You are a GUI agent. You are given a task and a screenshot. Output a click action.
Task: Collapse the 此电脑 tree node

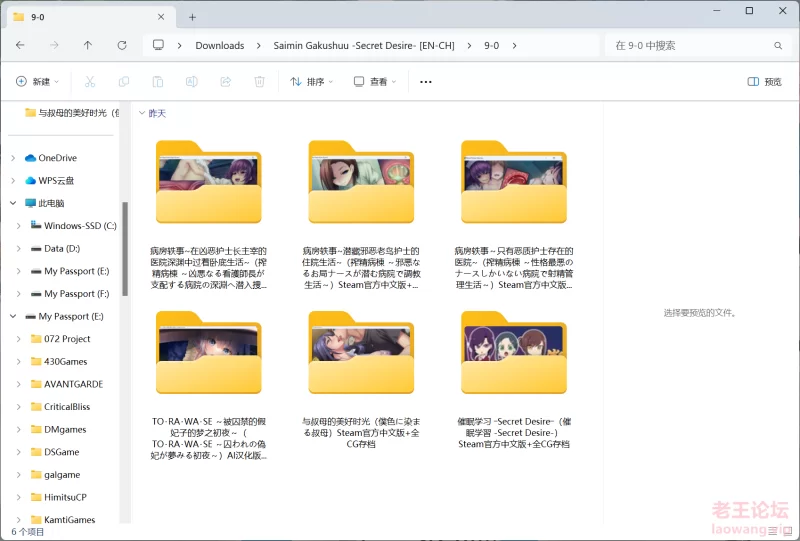(x=13, y=203)
